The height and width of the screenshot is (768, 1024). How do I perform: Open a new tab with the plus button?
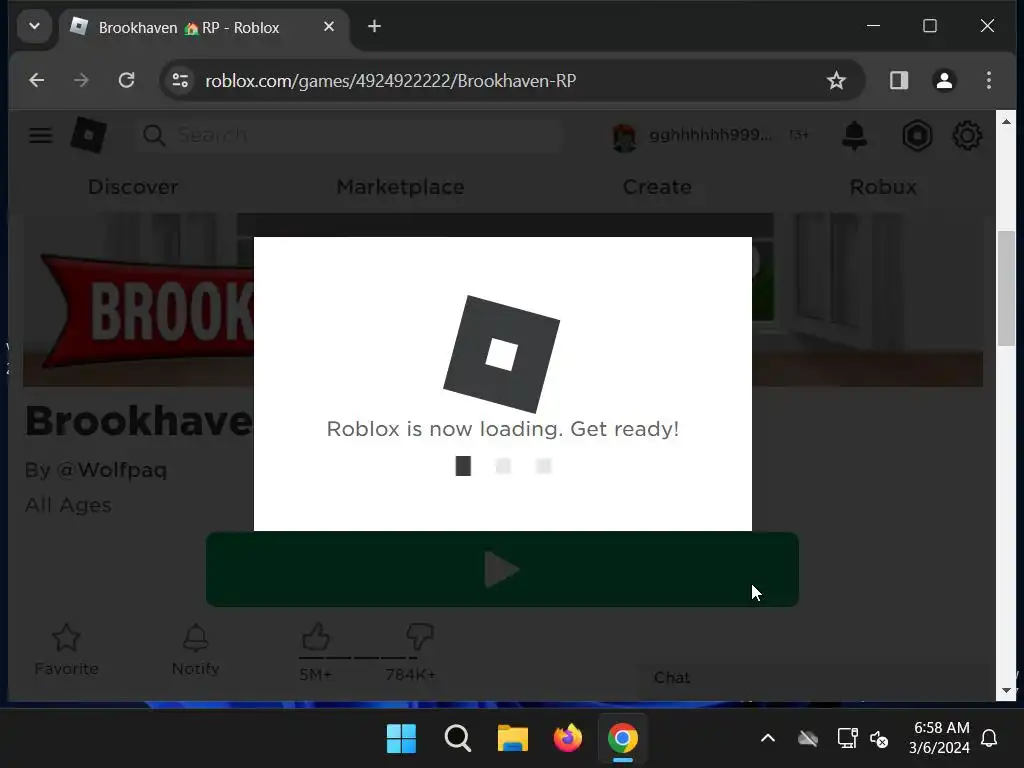(x=374, y=26)
